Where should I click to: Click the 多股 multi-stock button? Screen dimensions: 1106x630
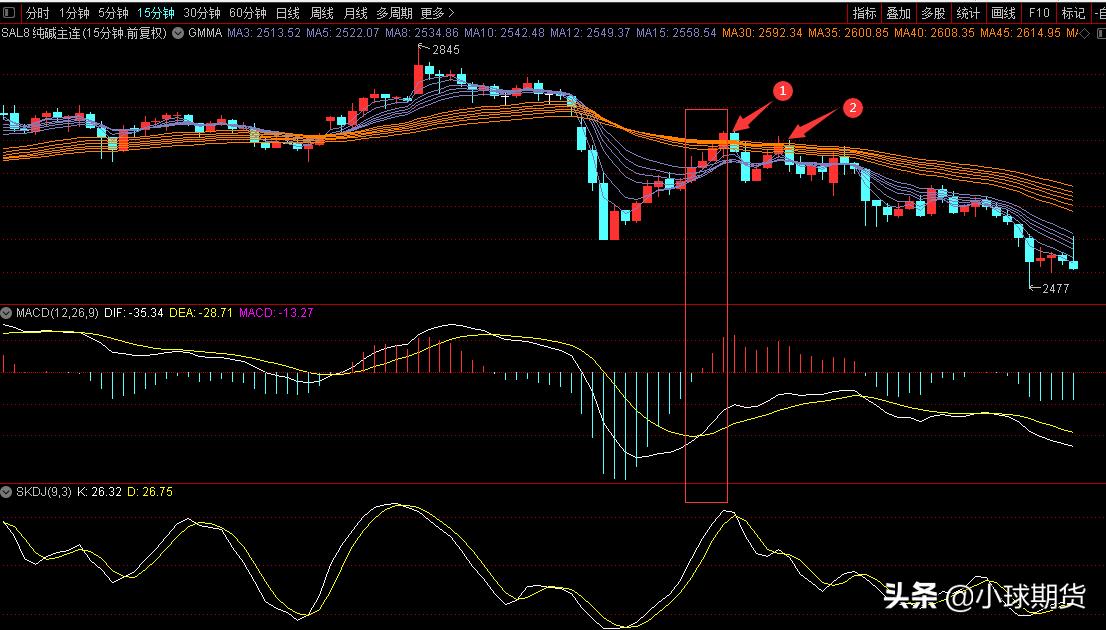pos(933,13)
